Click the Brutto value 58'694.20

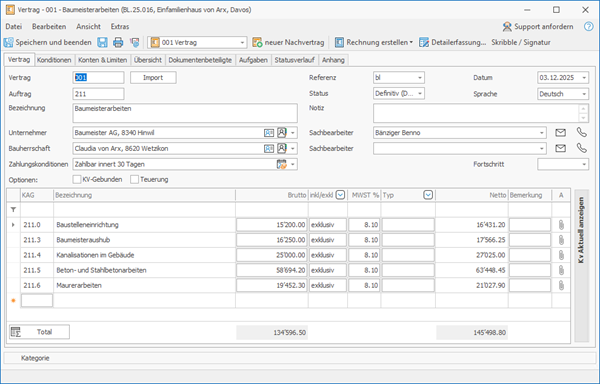[x=272, y=270]
